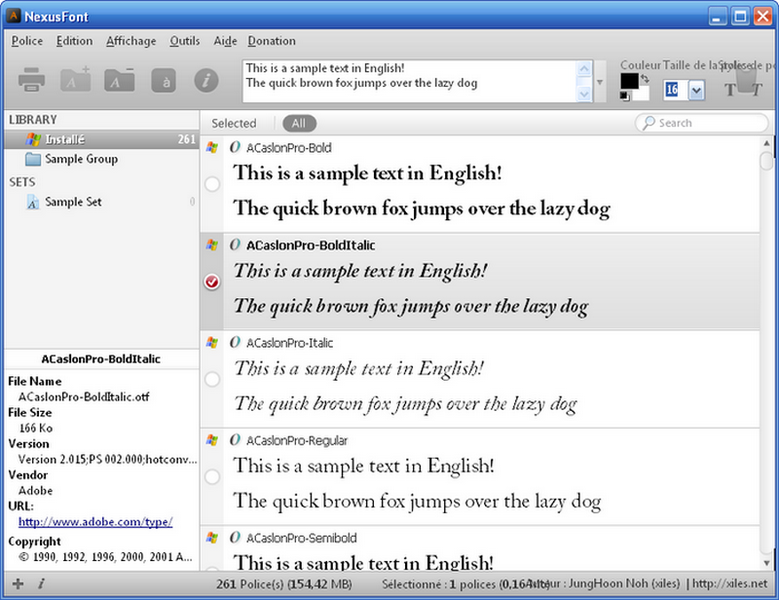Click the black foreground color swatch

pos(629,80)
